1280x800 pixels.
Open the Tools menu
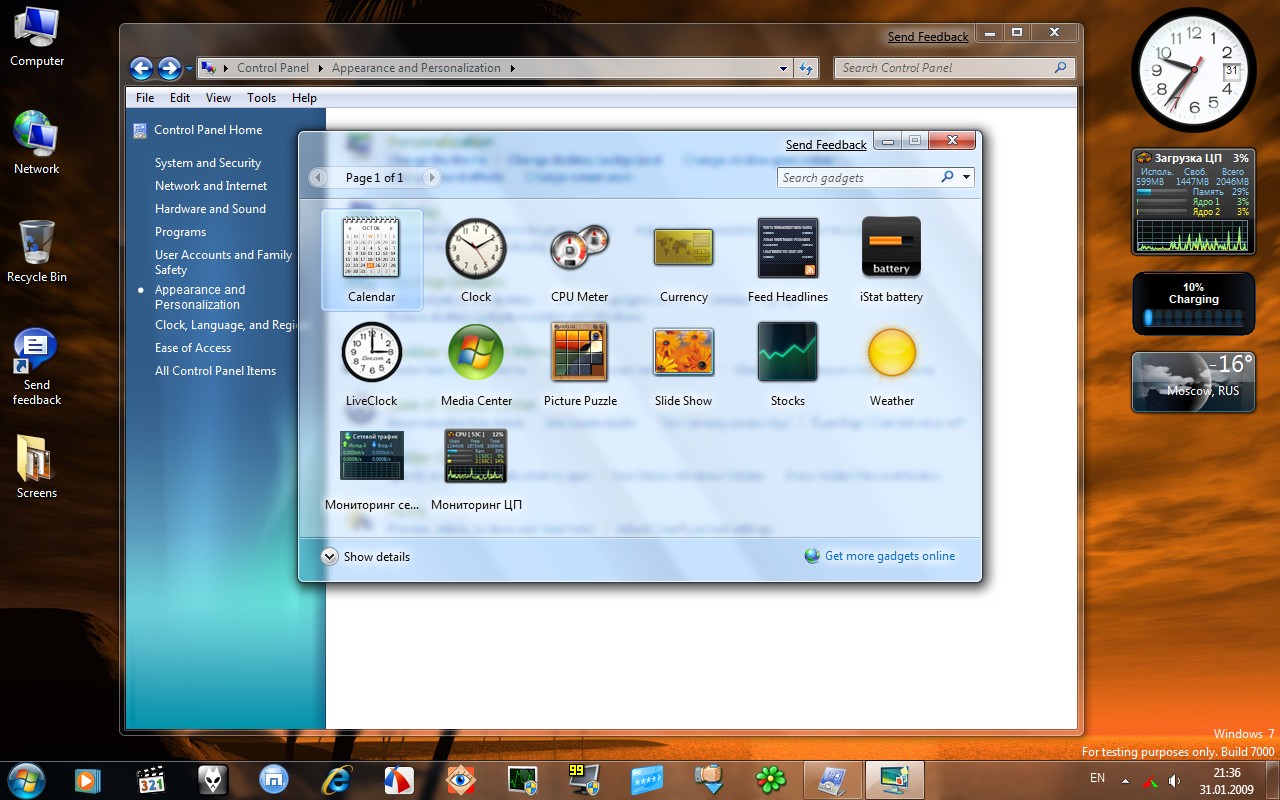(261, 98)
